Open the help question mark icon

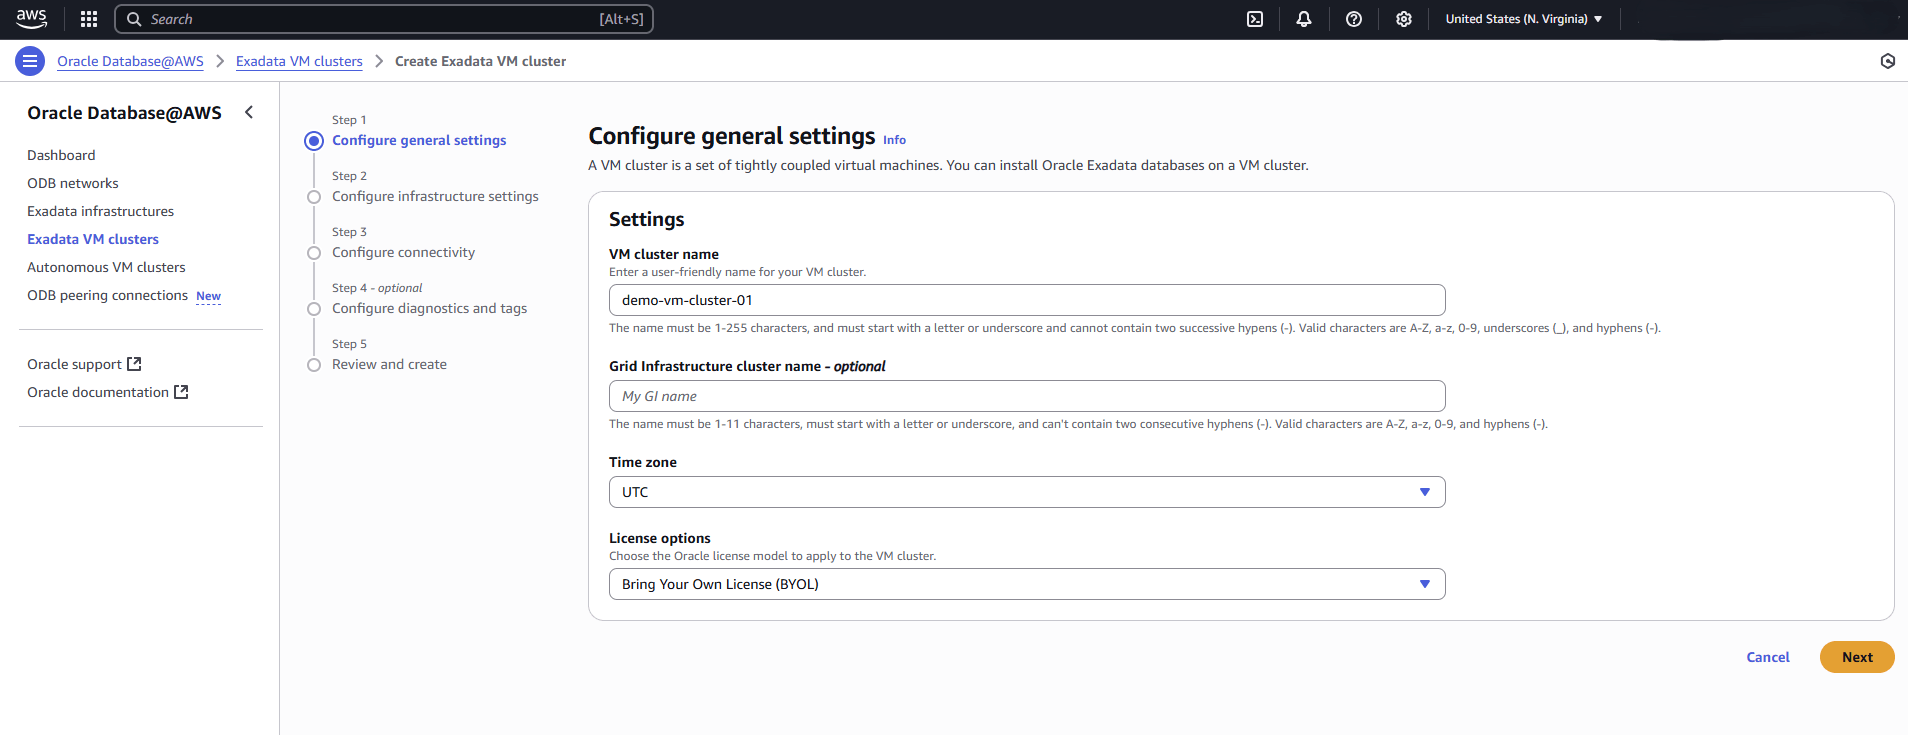click(x=1354, y=19)
